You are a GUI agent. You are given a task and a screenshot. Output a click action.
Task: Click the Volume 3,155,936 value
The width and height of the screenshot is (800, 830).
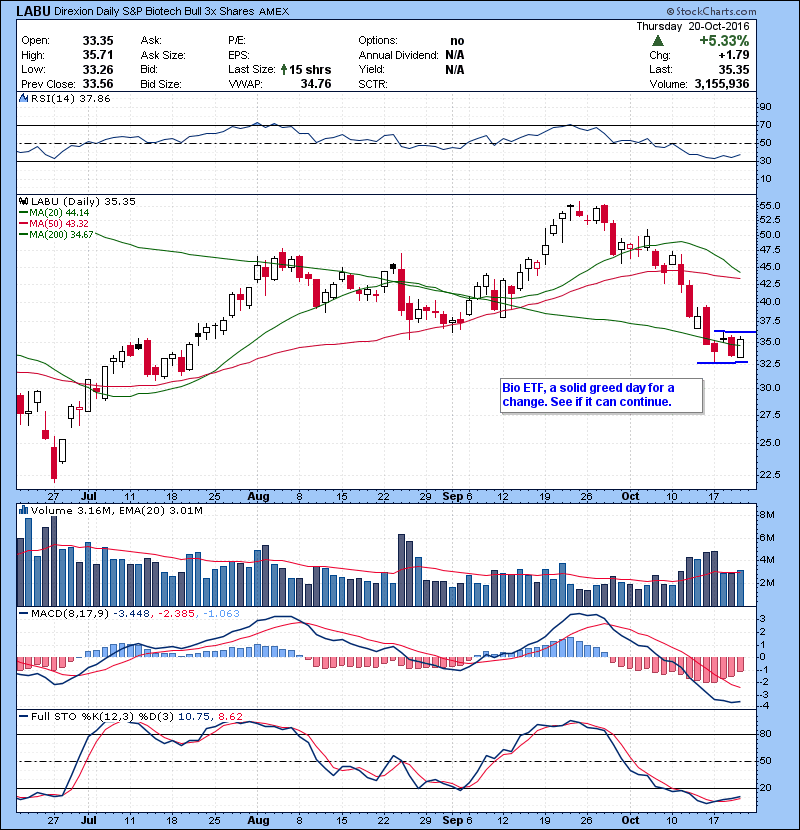(722, 84)
